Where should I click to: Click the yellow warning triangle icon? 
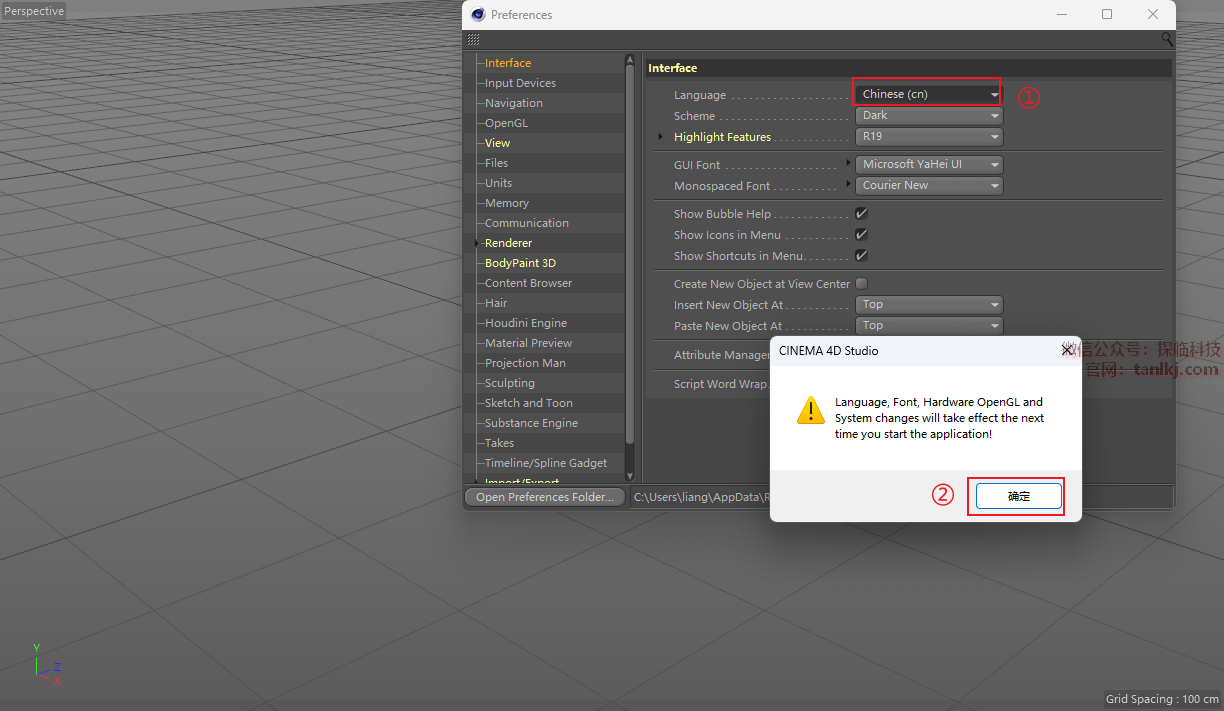[810, 411]
